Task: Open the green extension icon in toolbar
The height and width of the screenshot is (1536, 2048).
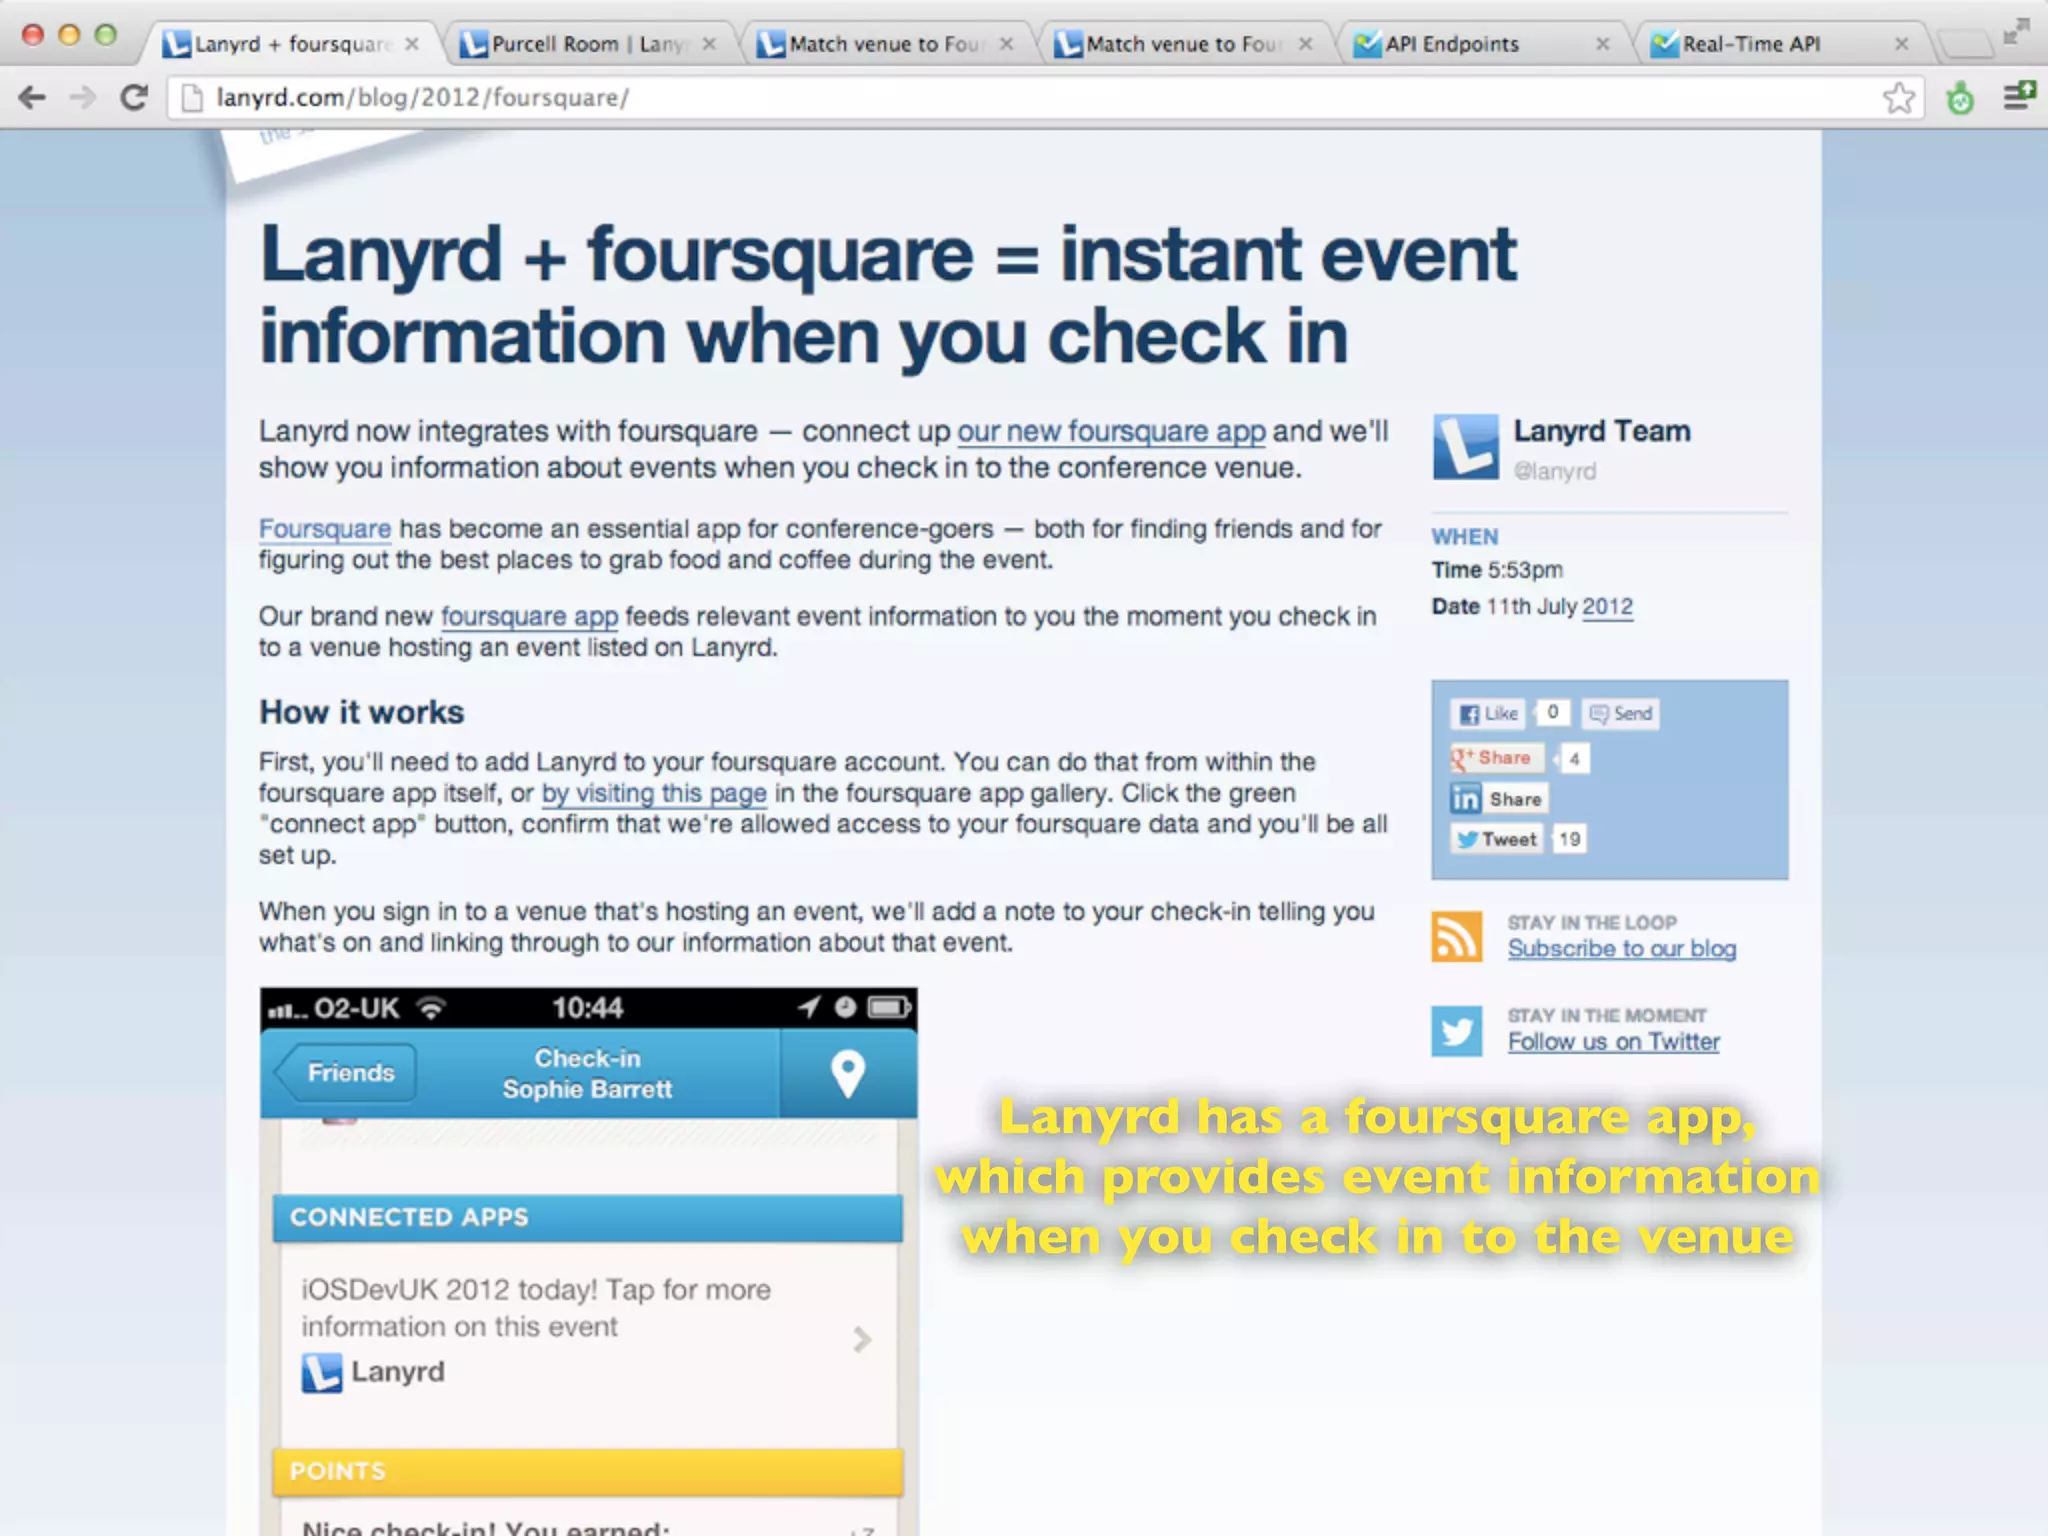Action: (1960, 98)
